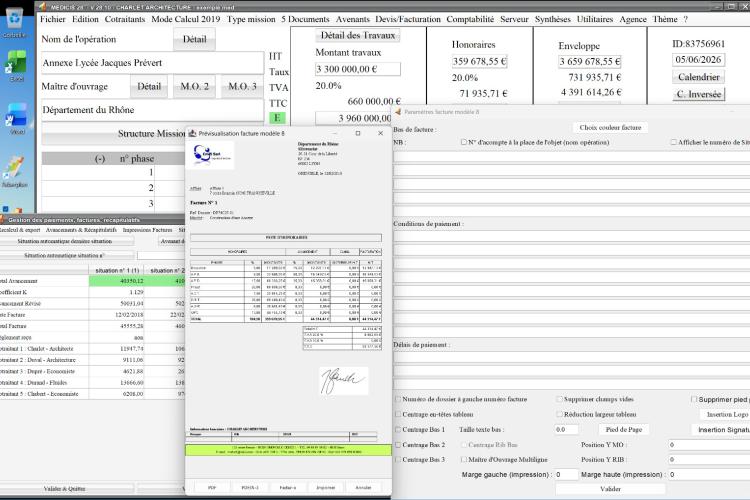Viewport: 750px width, 500px height.
Task: Click the Honoraires value '359 678,55 €'
Action: pyautogui.click(x=479, y=62)
